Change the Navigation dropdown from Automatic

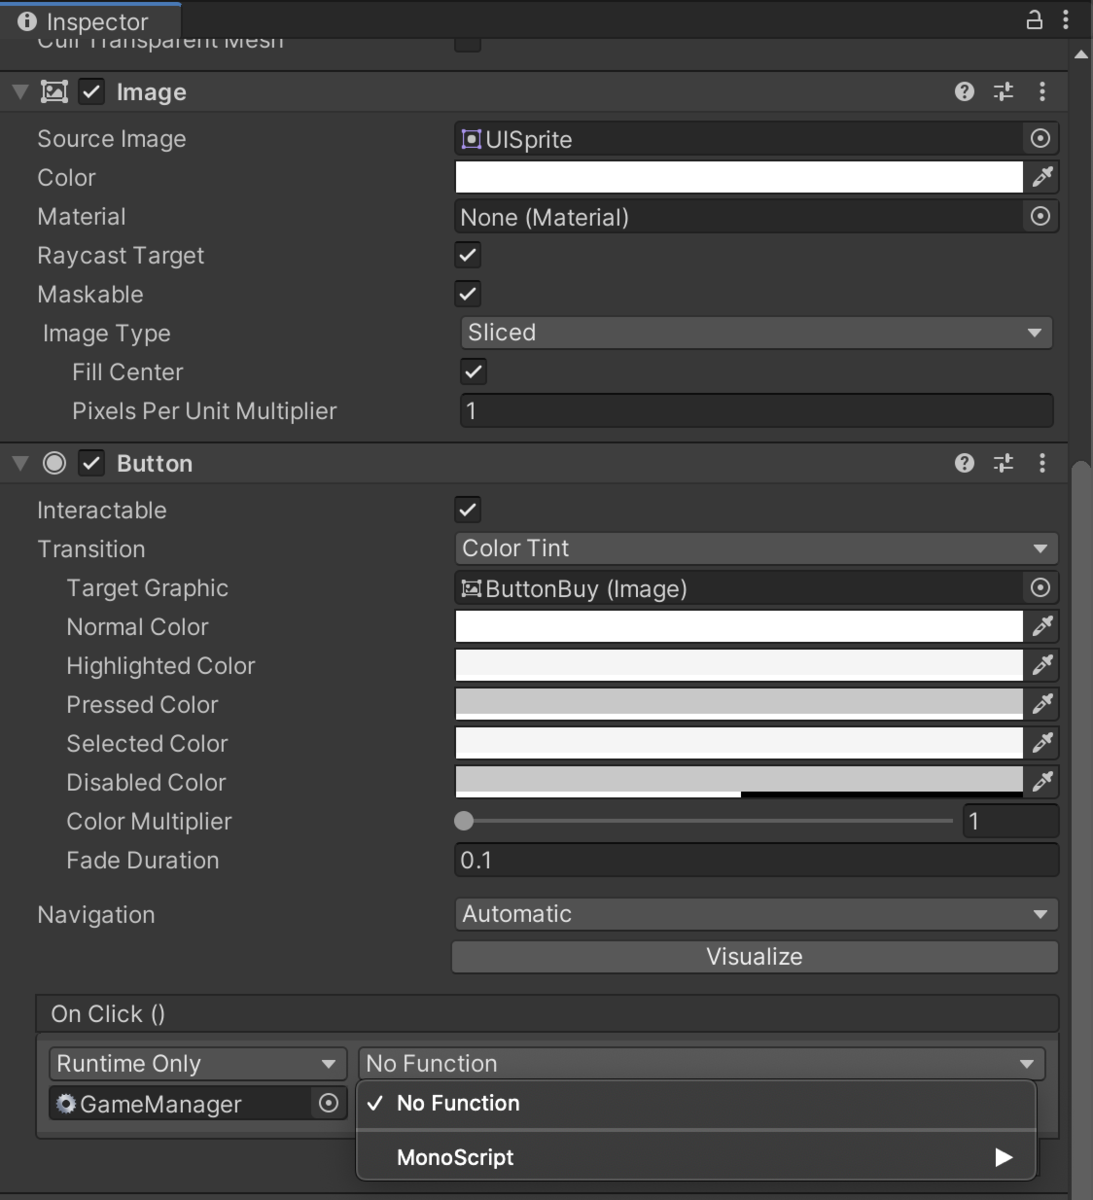[755, 913]
